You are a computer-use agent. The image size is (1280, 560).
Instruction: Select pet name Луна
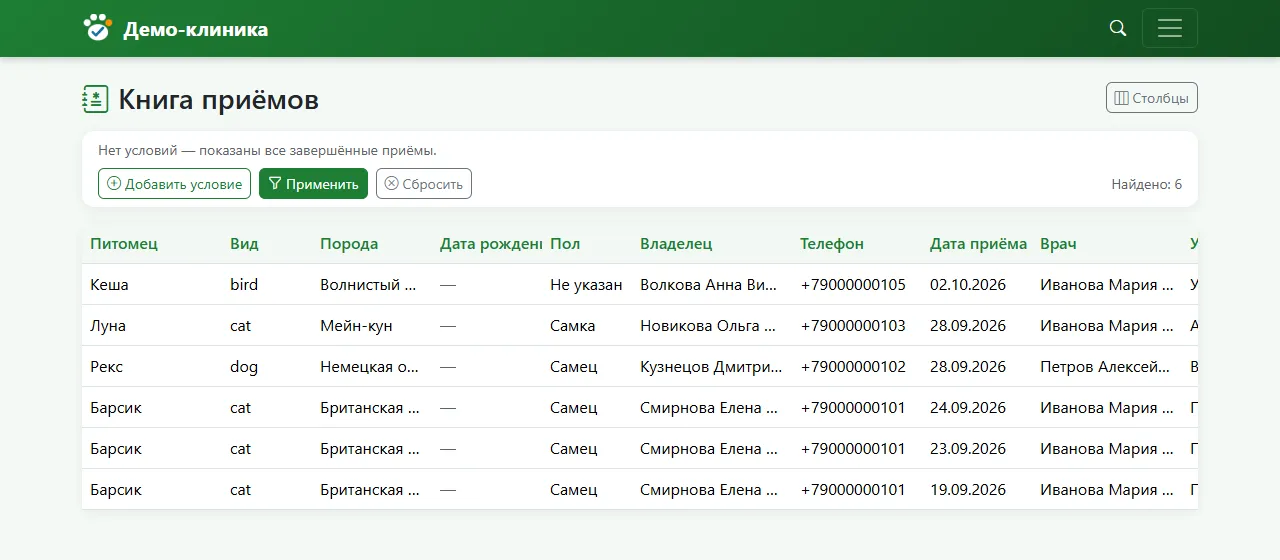(x=108, y=326)
